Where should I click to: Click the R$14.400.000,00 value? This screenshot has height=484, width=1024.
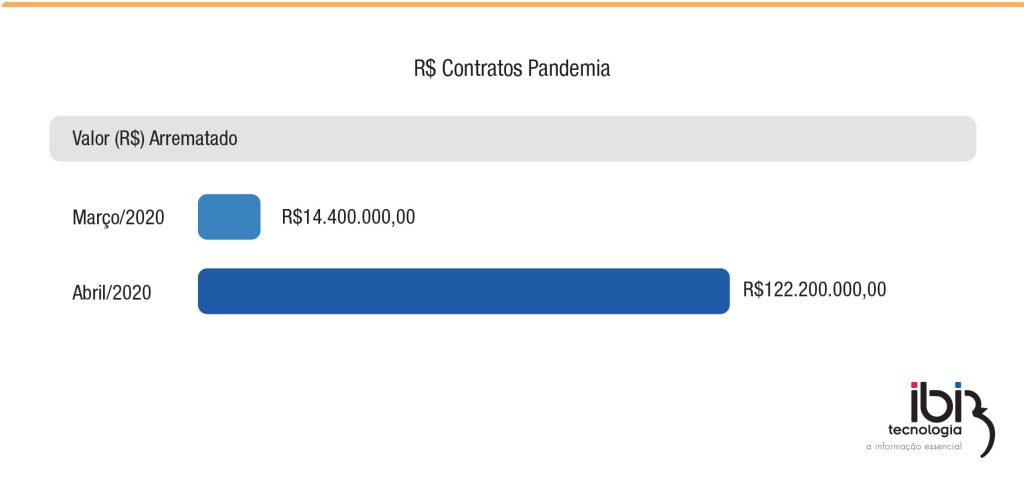tap(348, 216)
